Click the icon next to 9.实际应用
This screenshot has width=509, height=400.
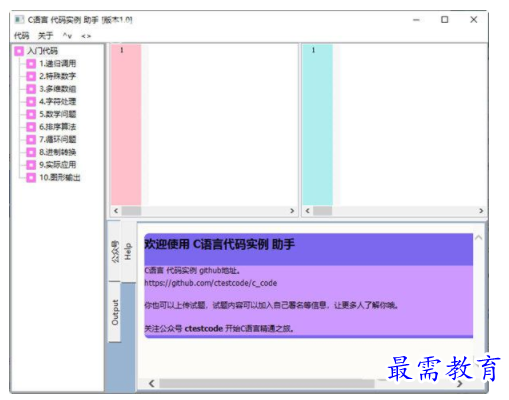tap(31, 165)
